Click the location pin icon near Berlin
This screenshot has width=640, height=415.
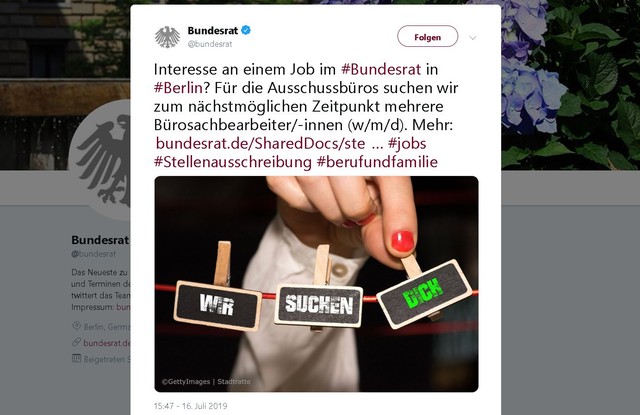[x=76, y=326]
